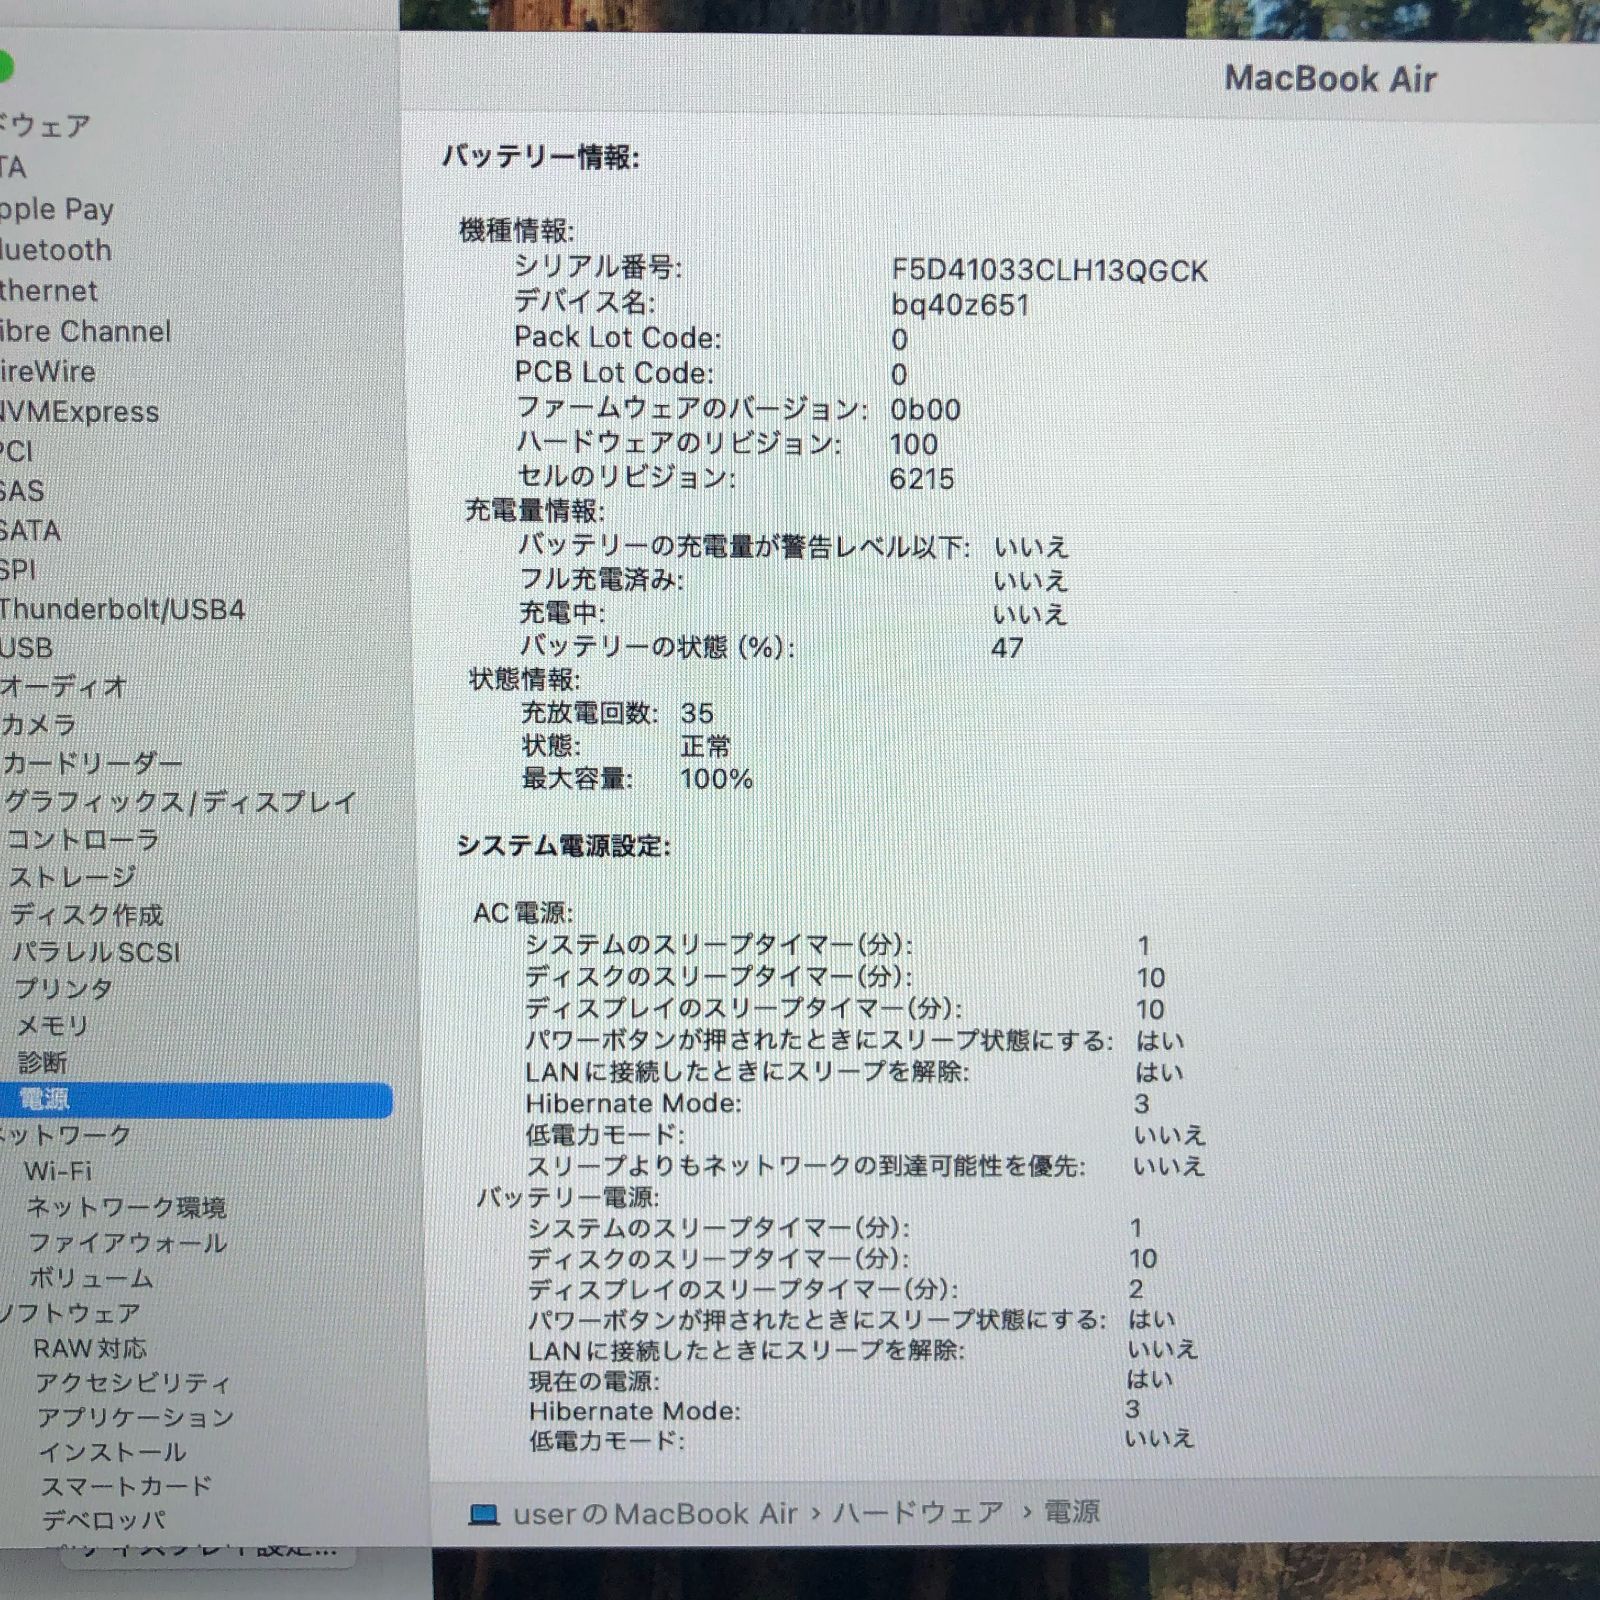The height and width of the screenshot is (1600, 1600).
Task: Click userのMacBook Air in path bar
Action: (655, 1514)
